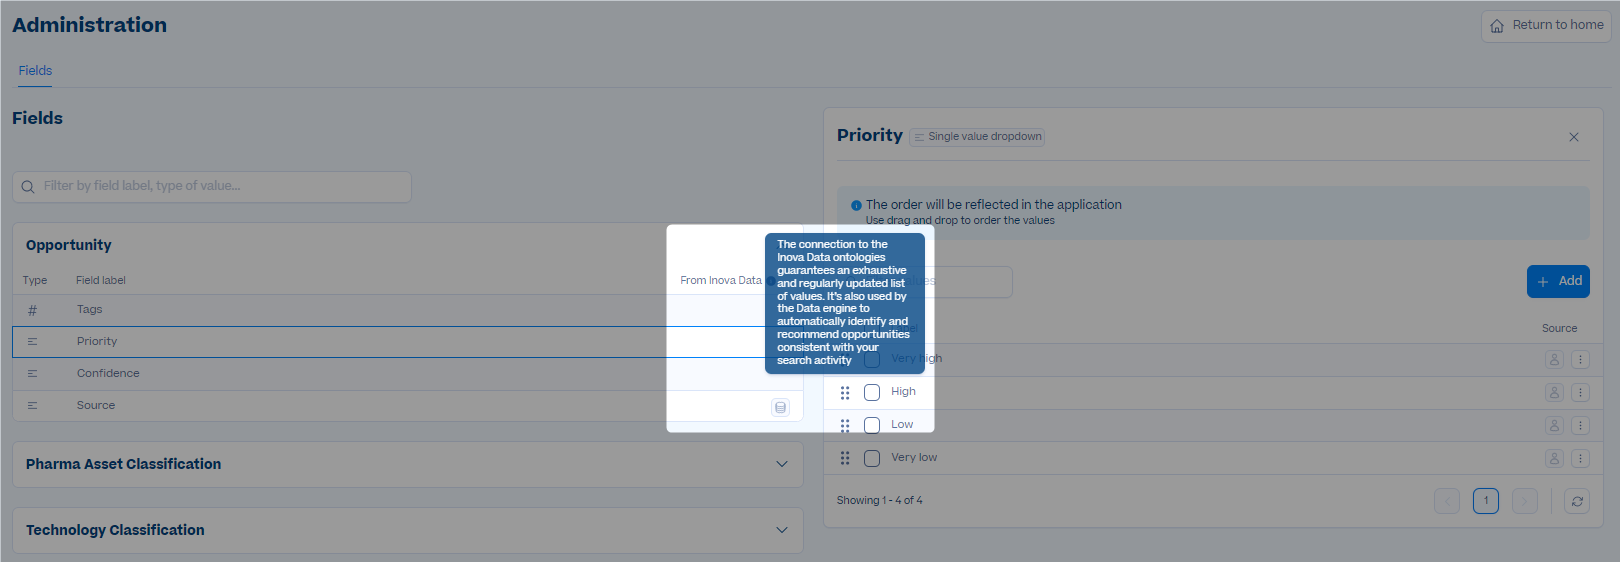Focus the filter by field label input
1620x562 pixels.
tap(212, 187)
